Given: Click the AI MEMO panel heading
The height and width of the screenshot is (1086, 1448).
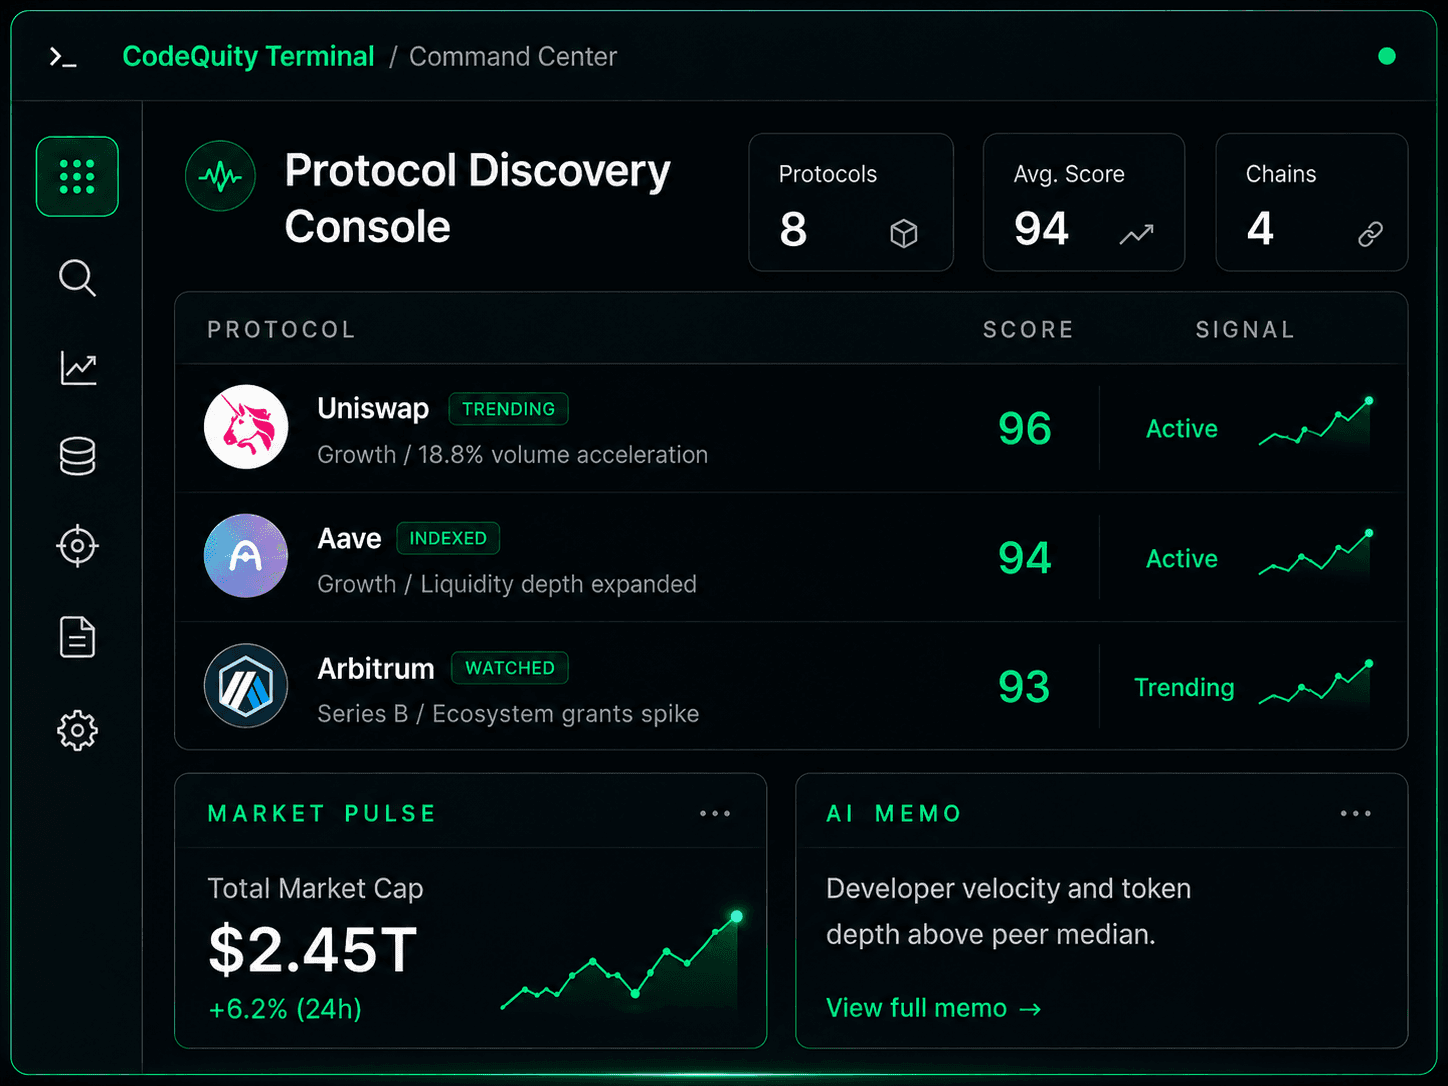Looking at the screenshot, I should [894, 814].
